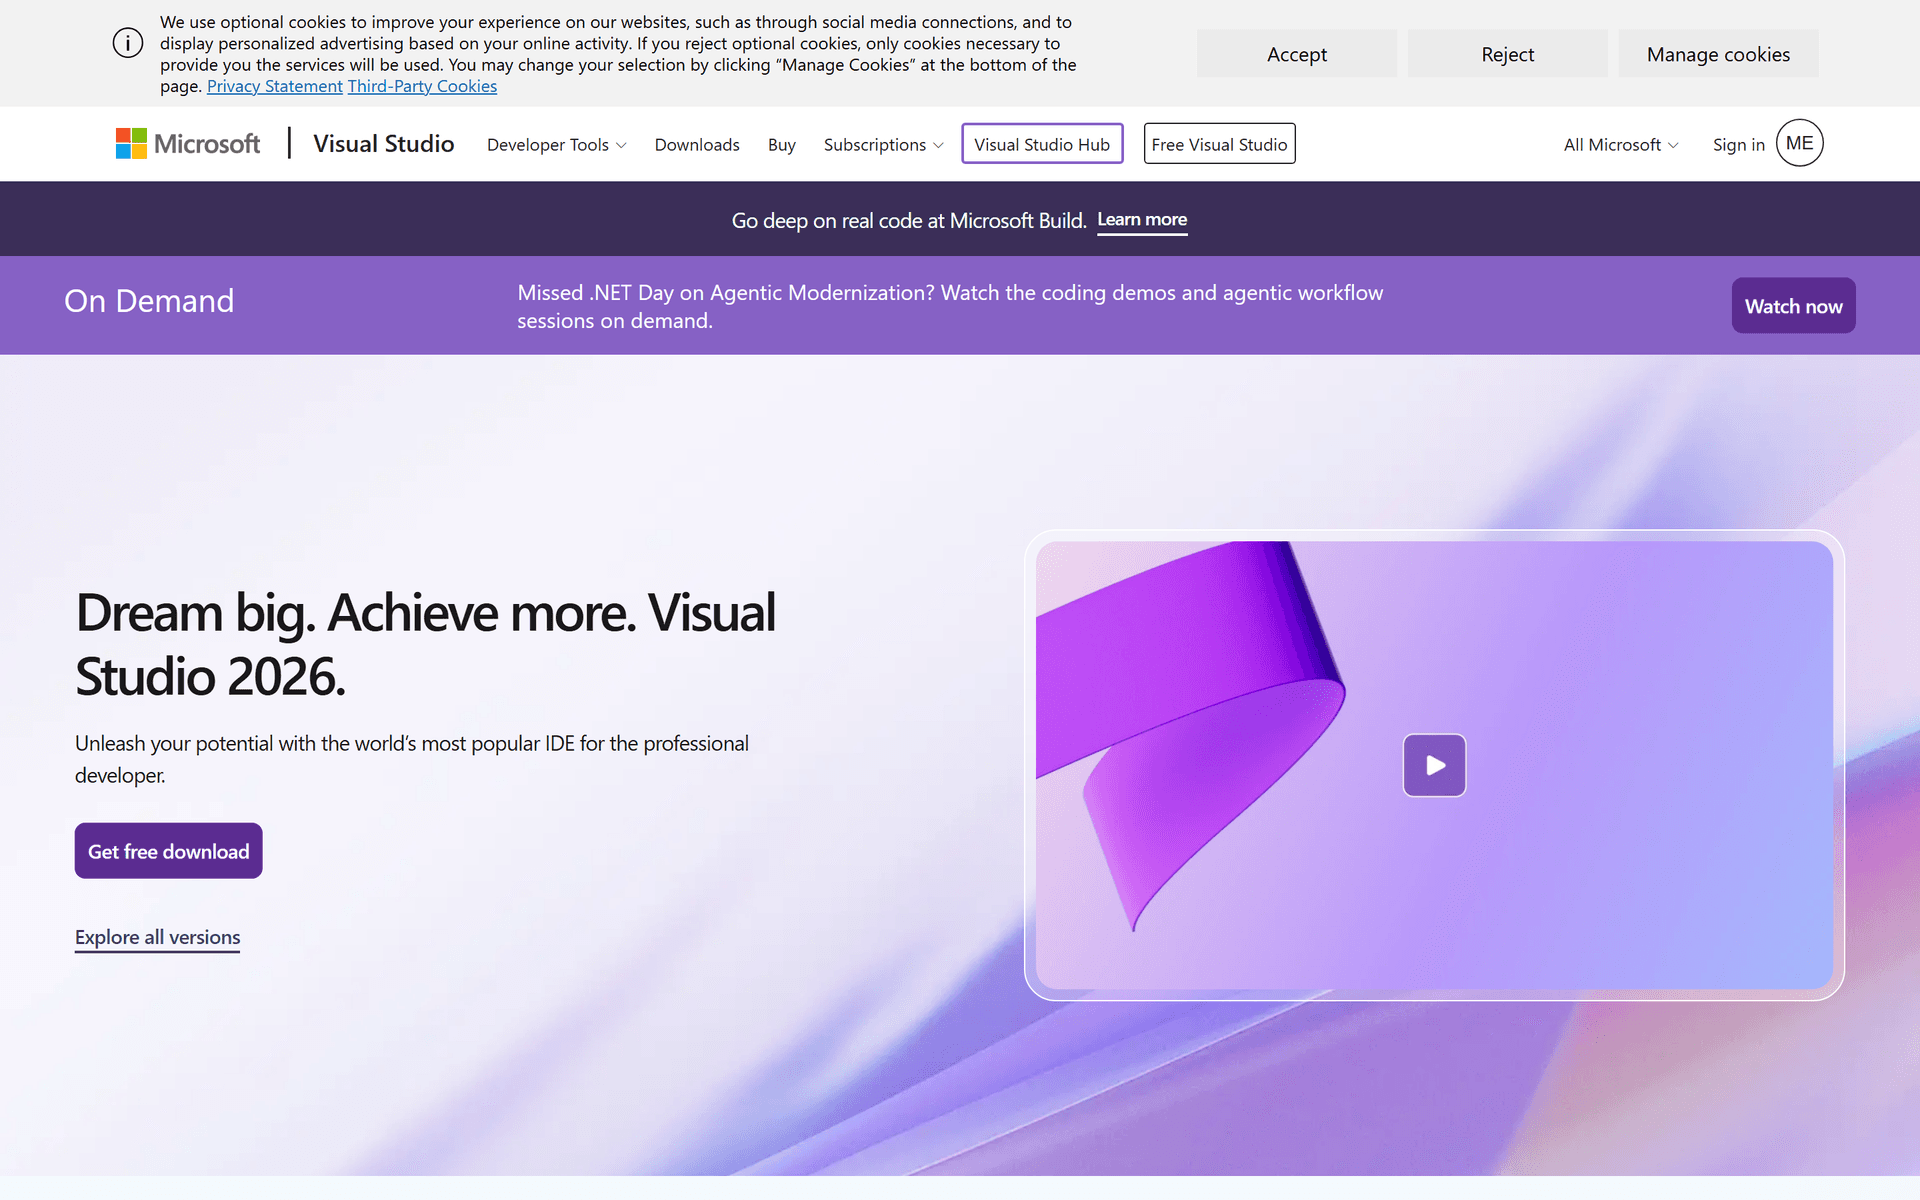Reject optional cookies
The height and width of the screenshot is (1200, 1920).
pyautogui.click(x=1507, y=54)
